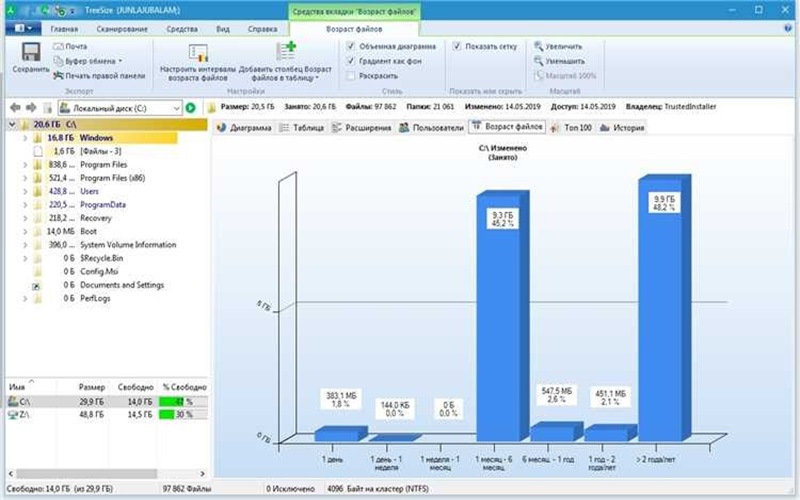Click the Уменьшить zoom-out magnifier icon
Screen dimensions: 800x500
point(539,61)
